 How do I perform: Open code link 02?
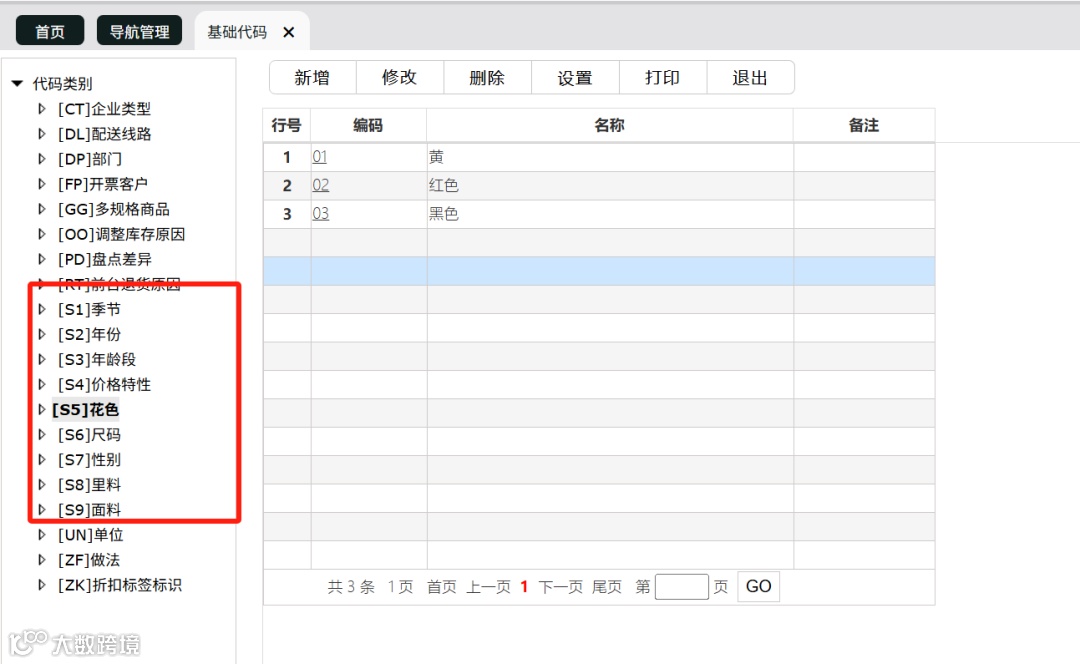tap(320, 185)
